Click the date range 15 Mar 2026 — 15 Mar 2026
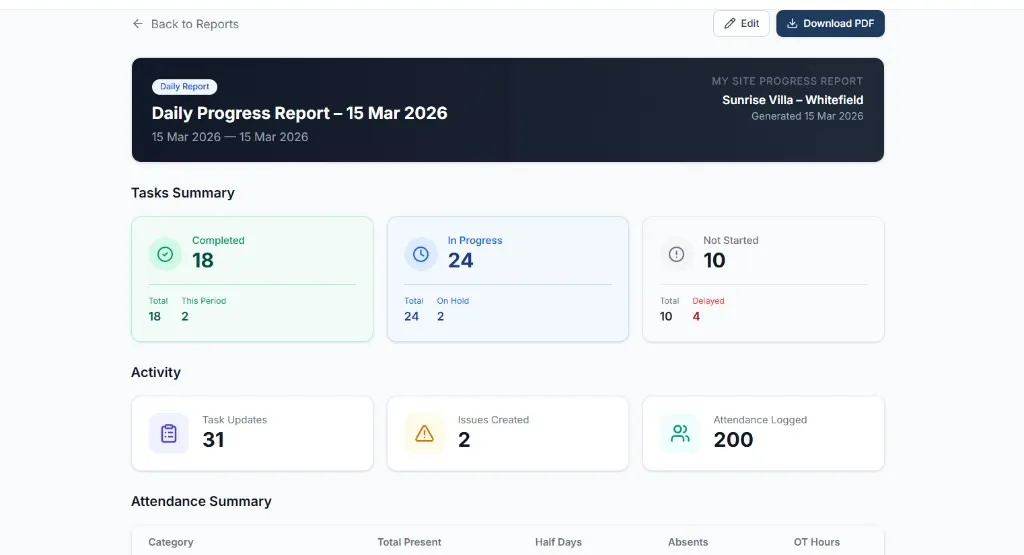The image size is (1024, 555). (x=230, y=137)
